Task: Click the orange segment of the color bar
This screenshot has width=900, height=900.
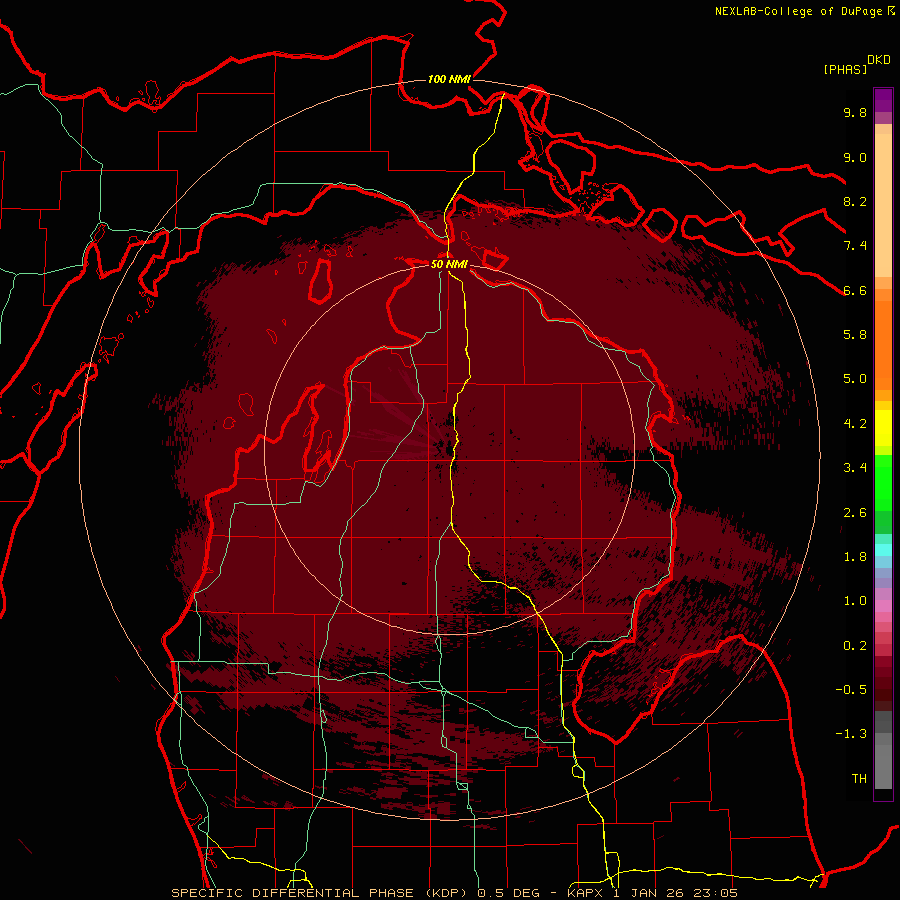Action: pyautogui.click(x=883, y=344)
